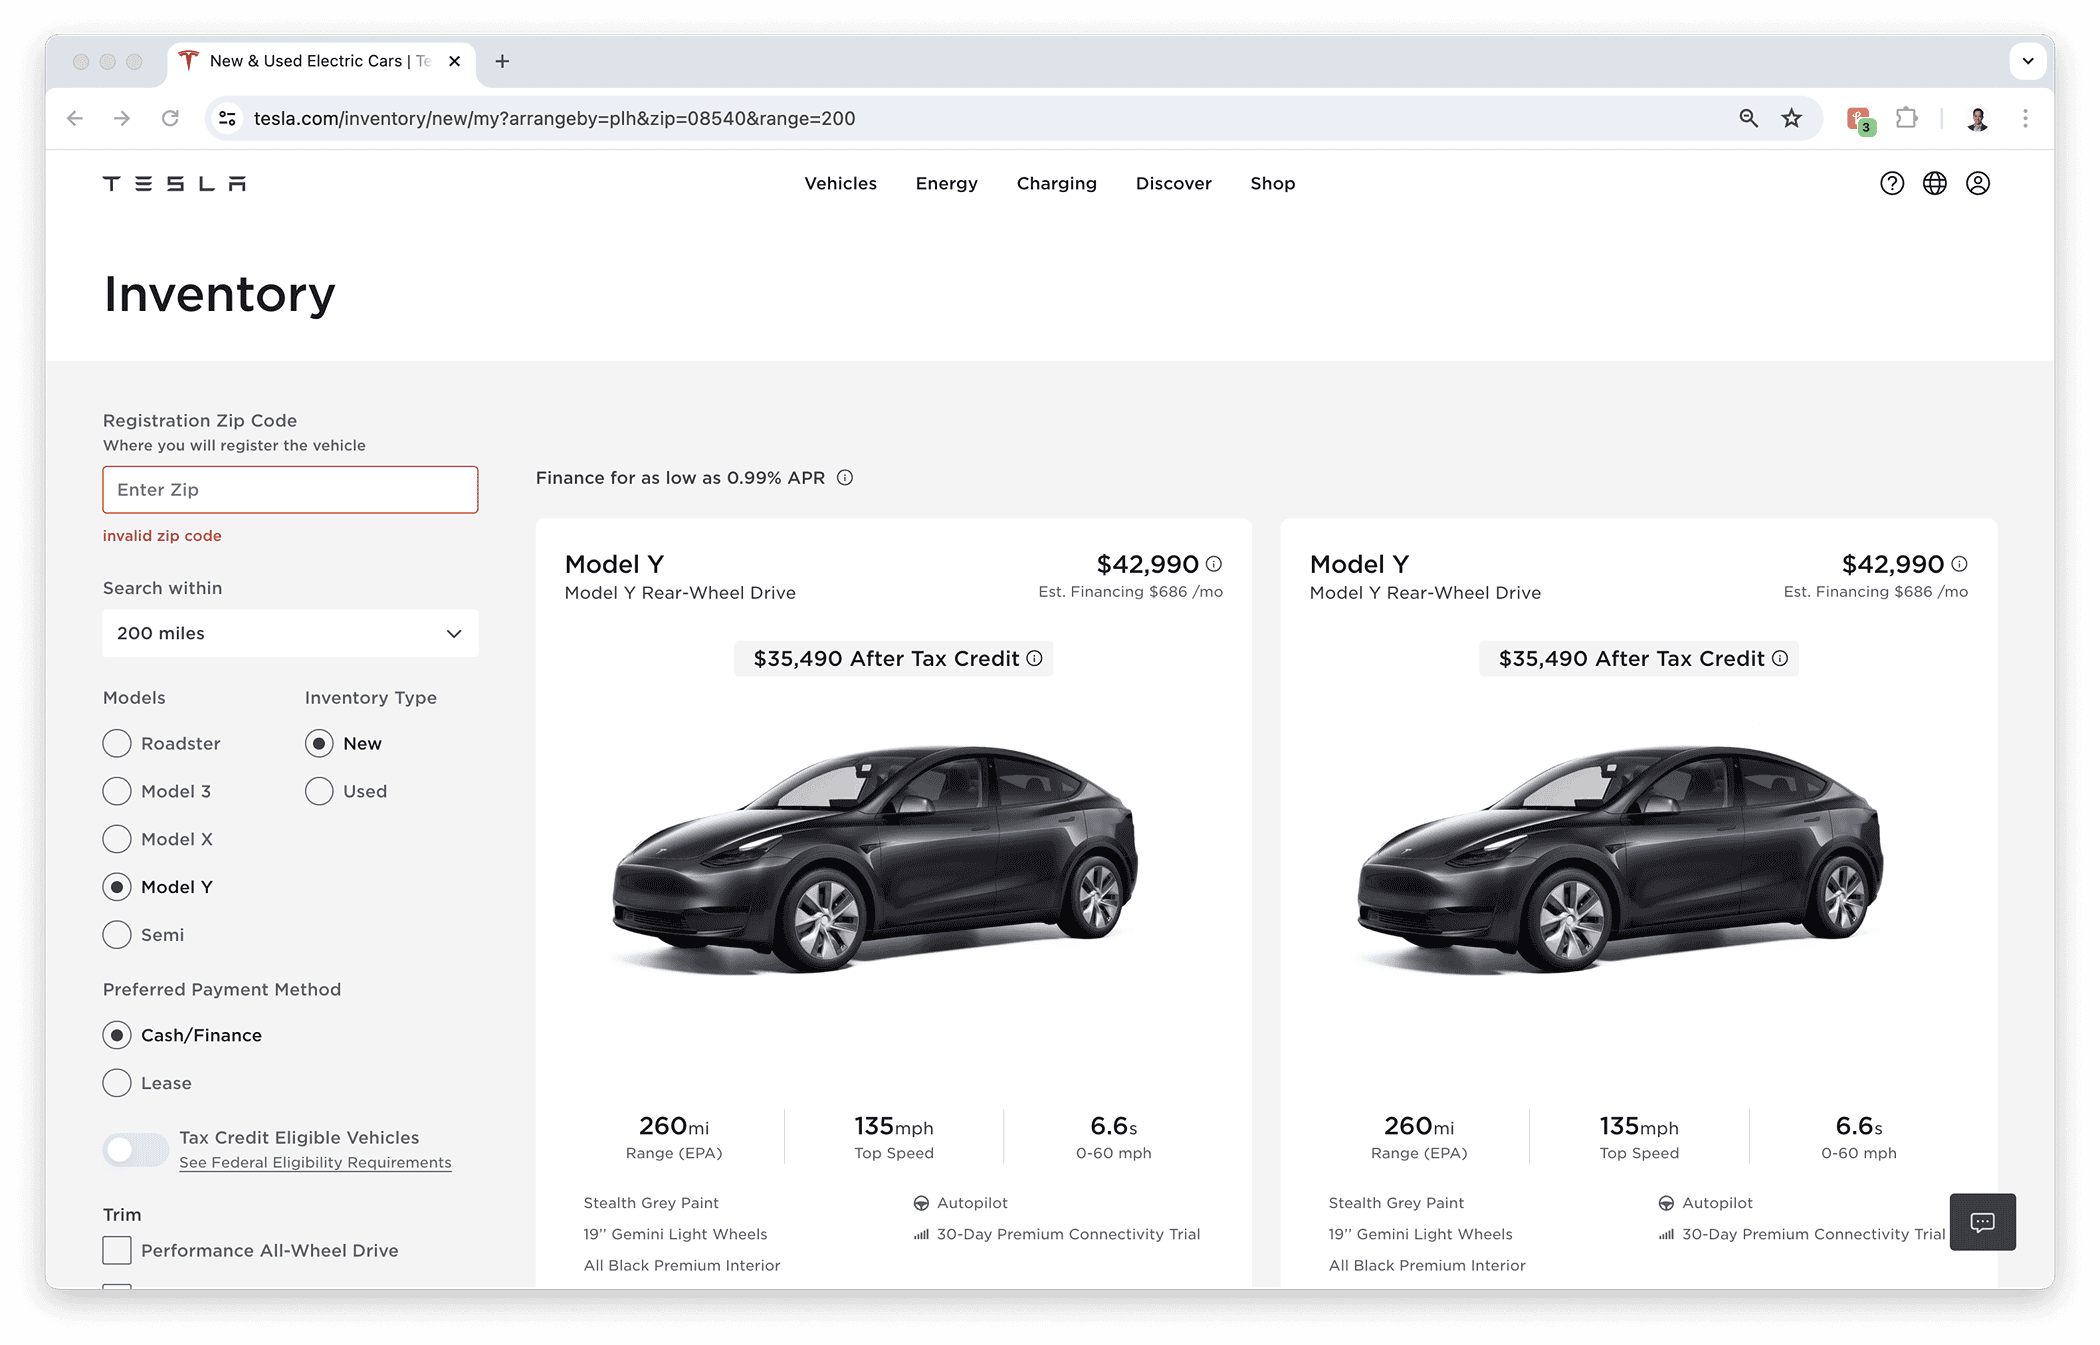
Task: Select Cash/Finance payment method
Action: 117,1035
